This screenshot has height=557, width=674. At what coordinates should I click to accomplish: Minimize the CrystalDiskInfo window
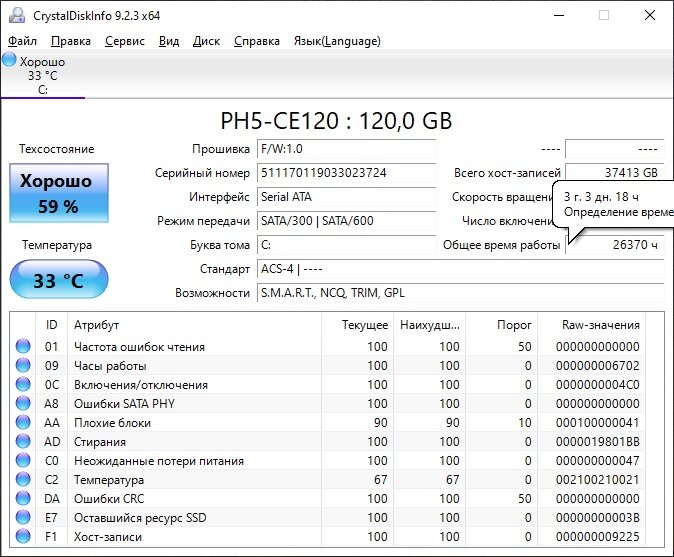(x=559, y=15)
